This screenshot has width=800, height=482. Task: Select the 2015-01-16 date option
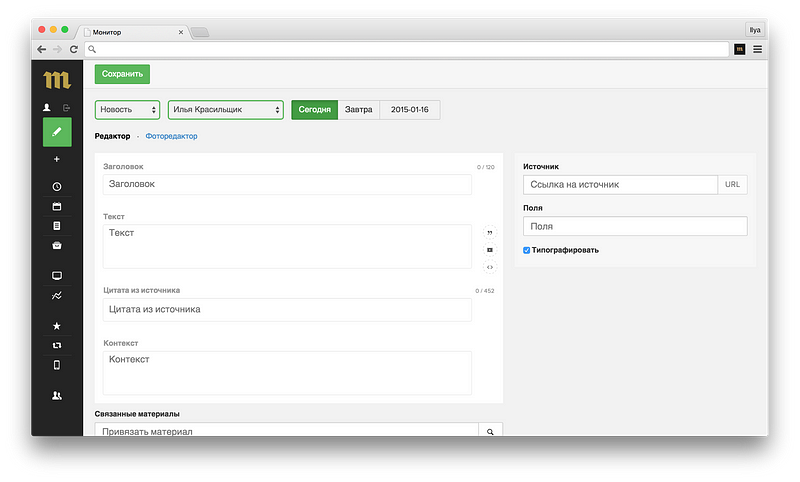[410, 110]
